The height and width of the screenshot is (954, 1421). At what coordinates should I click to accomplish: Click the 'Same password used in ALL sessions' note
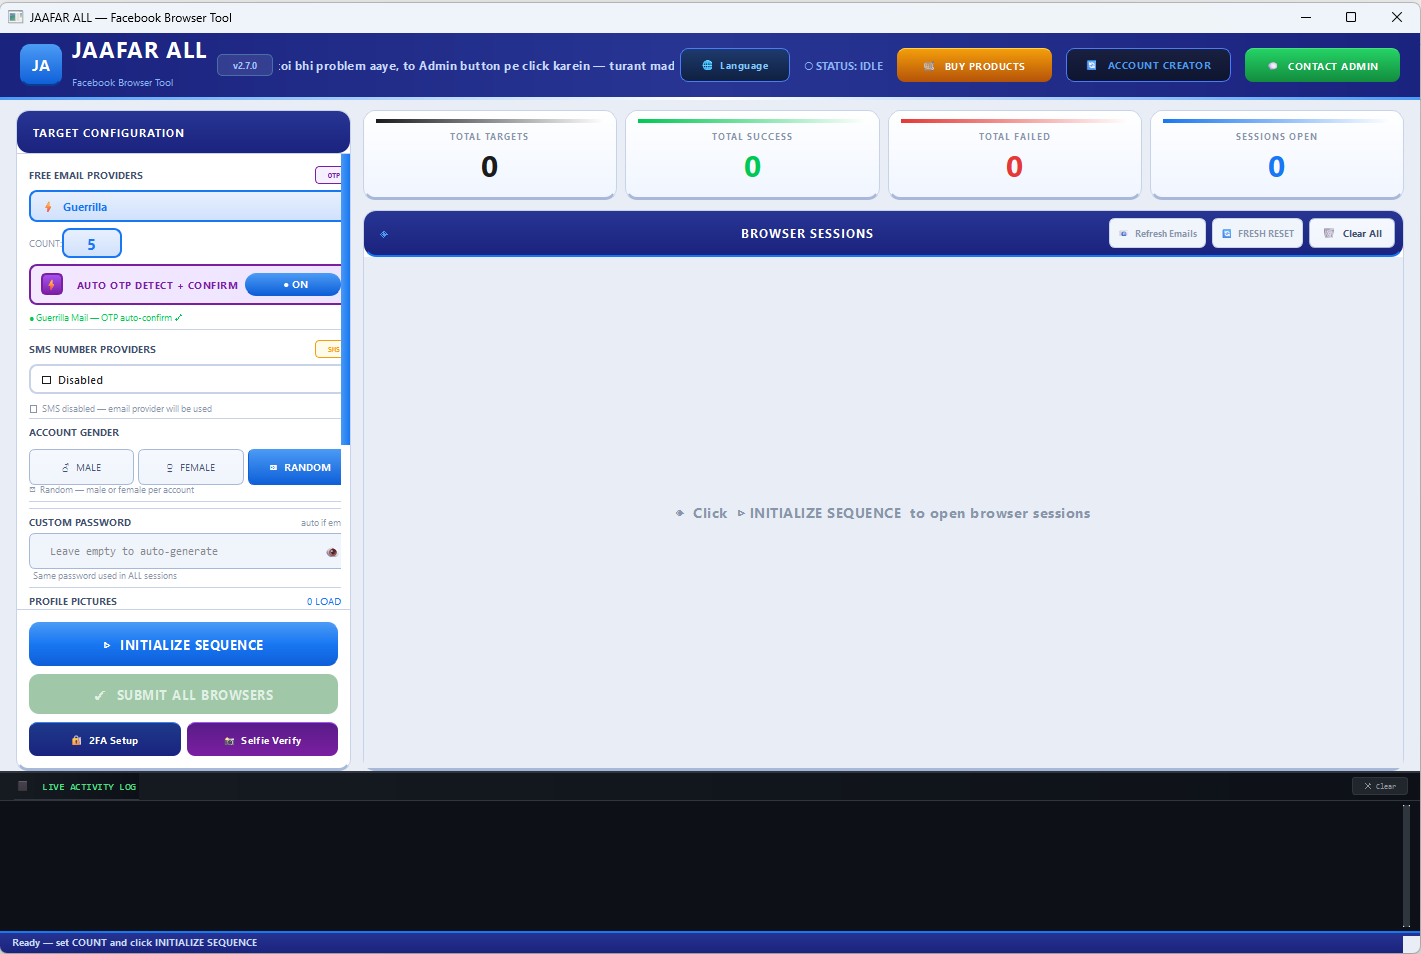tap(105, 576)
